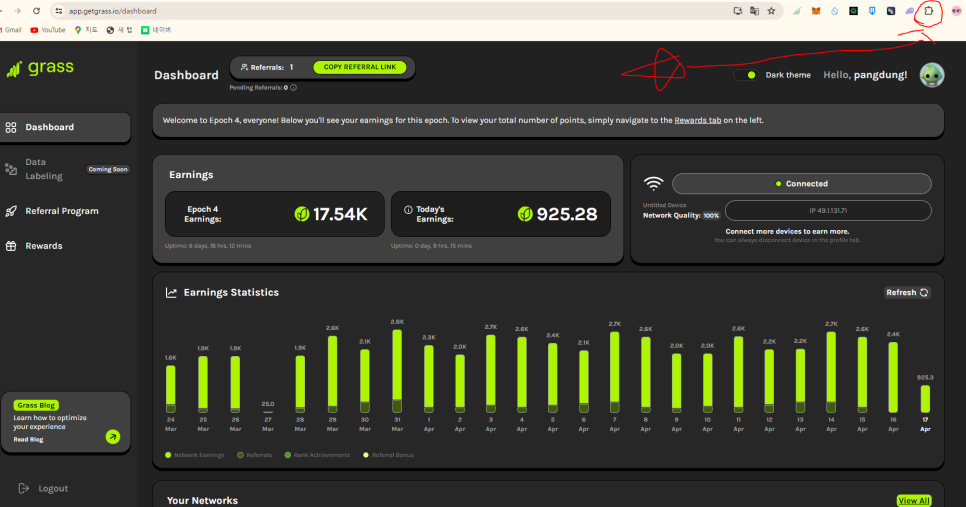Toggle the Referral Bonus legend item
This screenshot has height=507, width=966.
[x=389, y=455]
